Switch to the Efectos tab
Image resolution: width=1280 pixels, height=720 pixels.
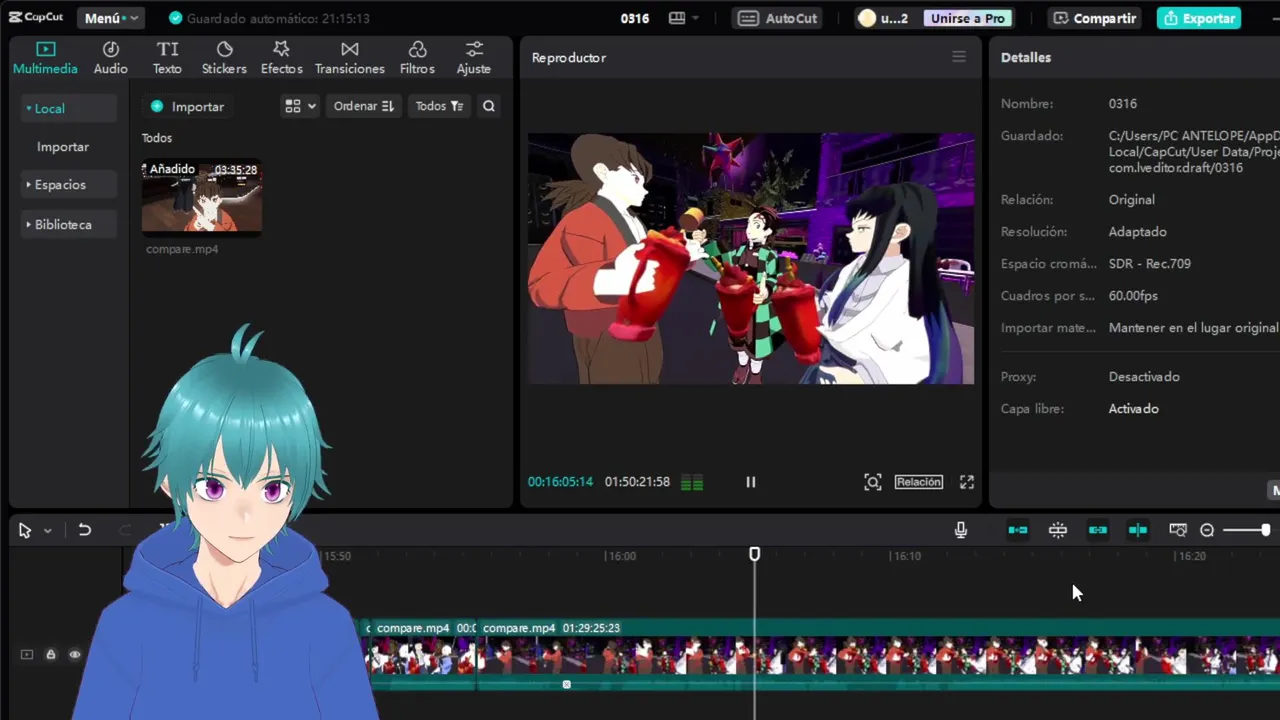pos(281,58)
